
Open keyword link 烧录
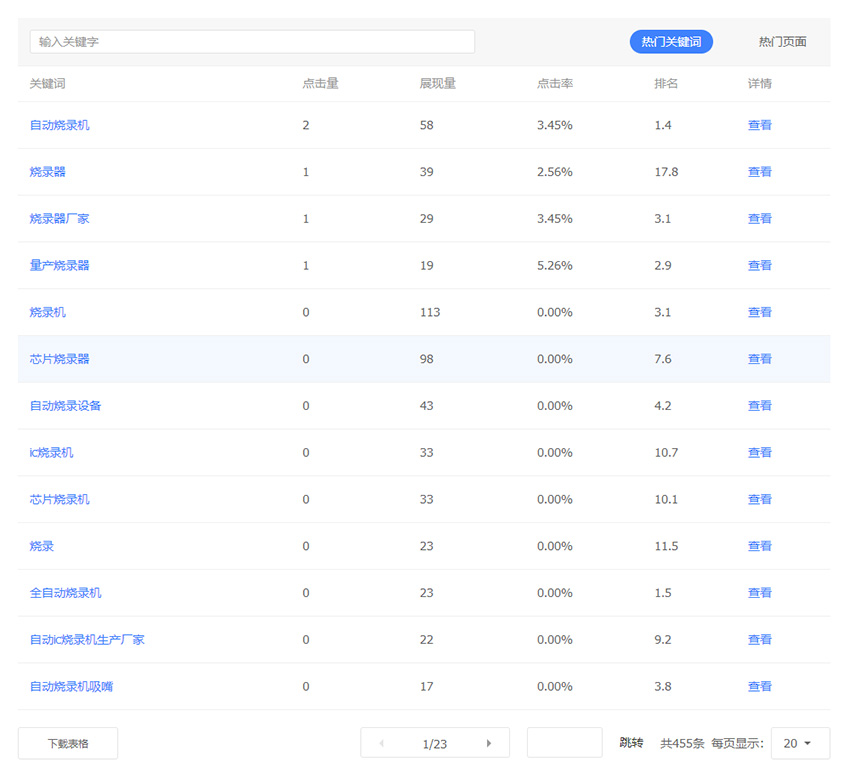tap(42, 546)
